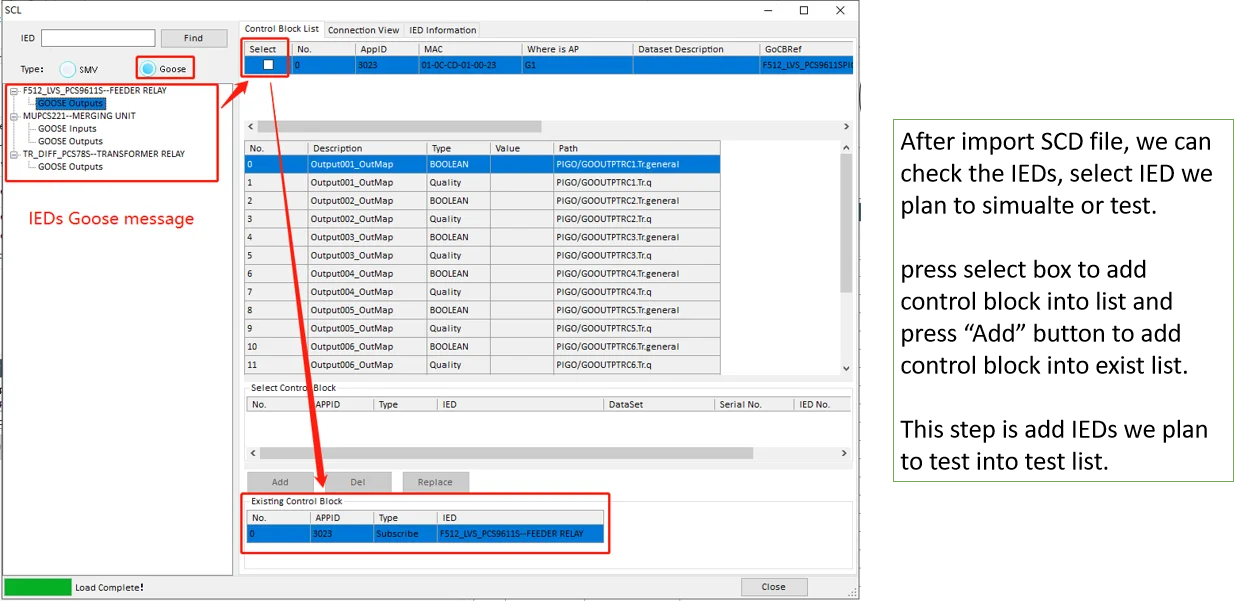Maximize the SCL window

coord(804,10)
